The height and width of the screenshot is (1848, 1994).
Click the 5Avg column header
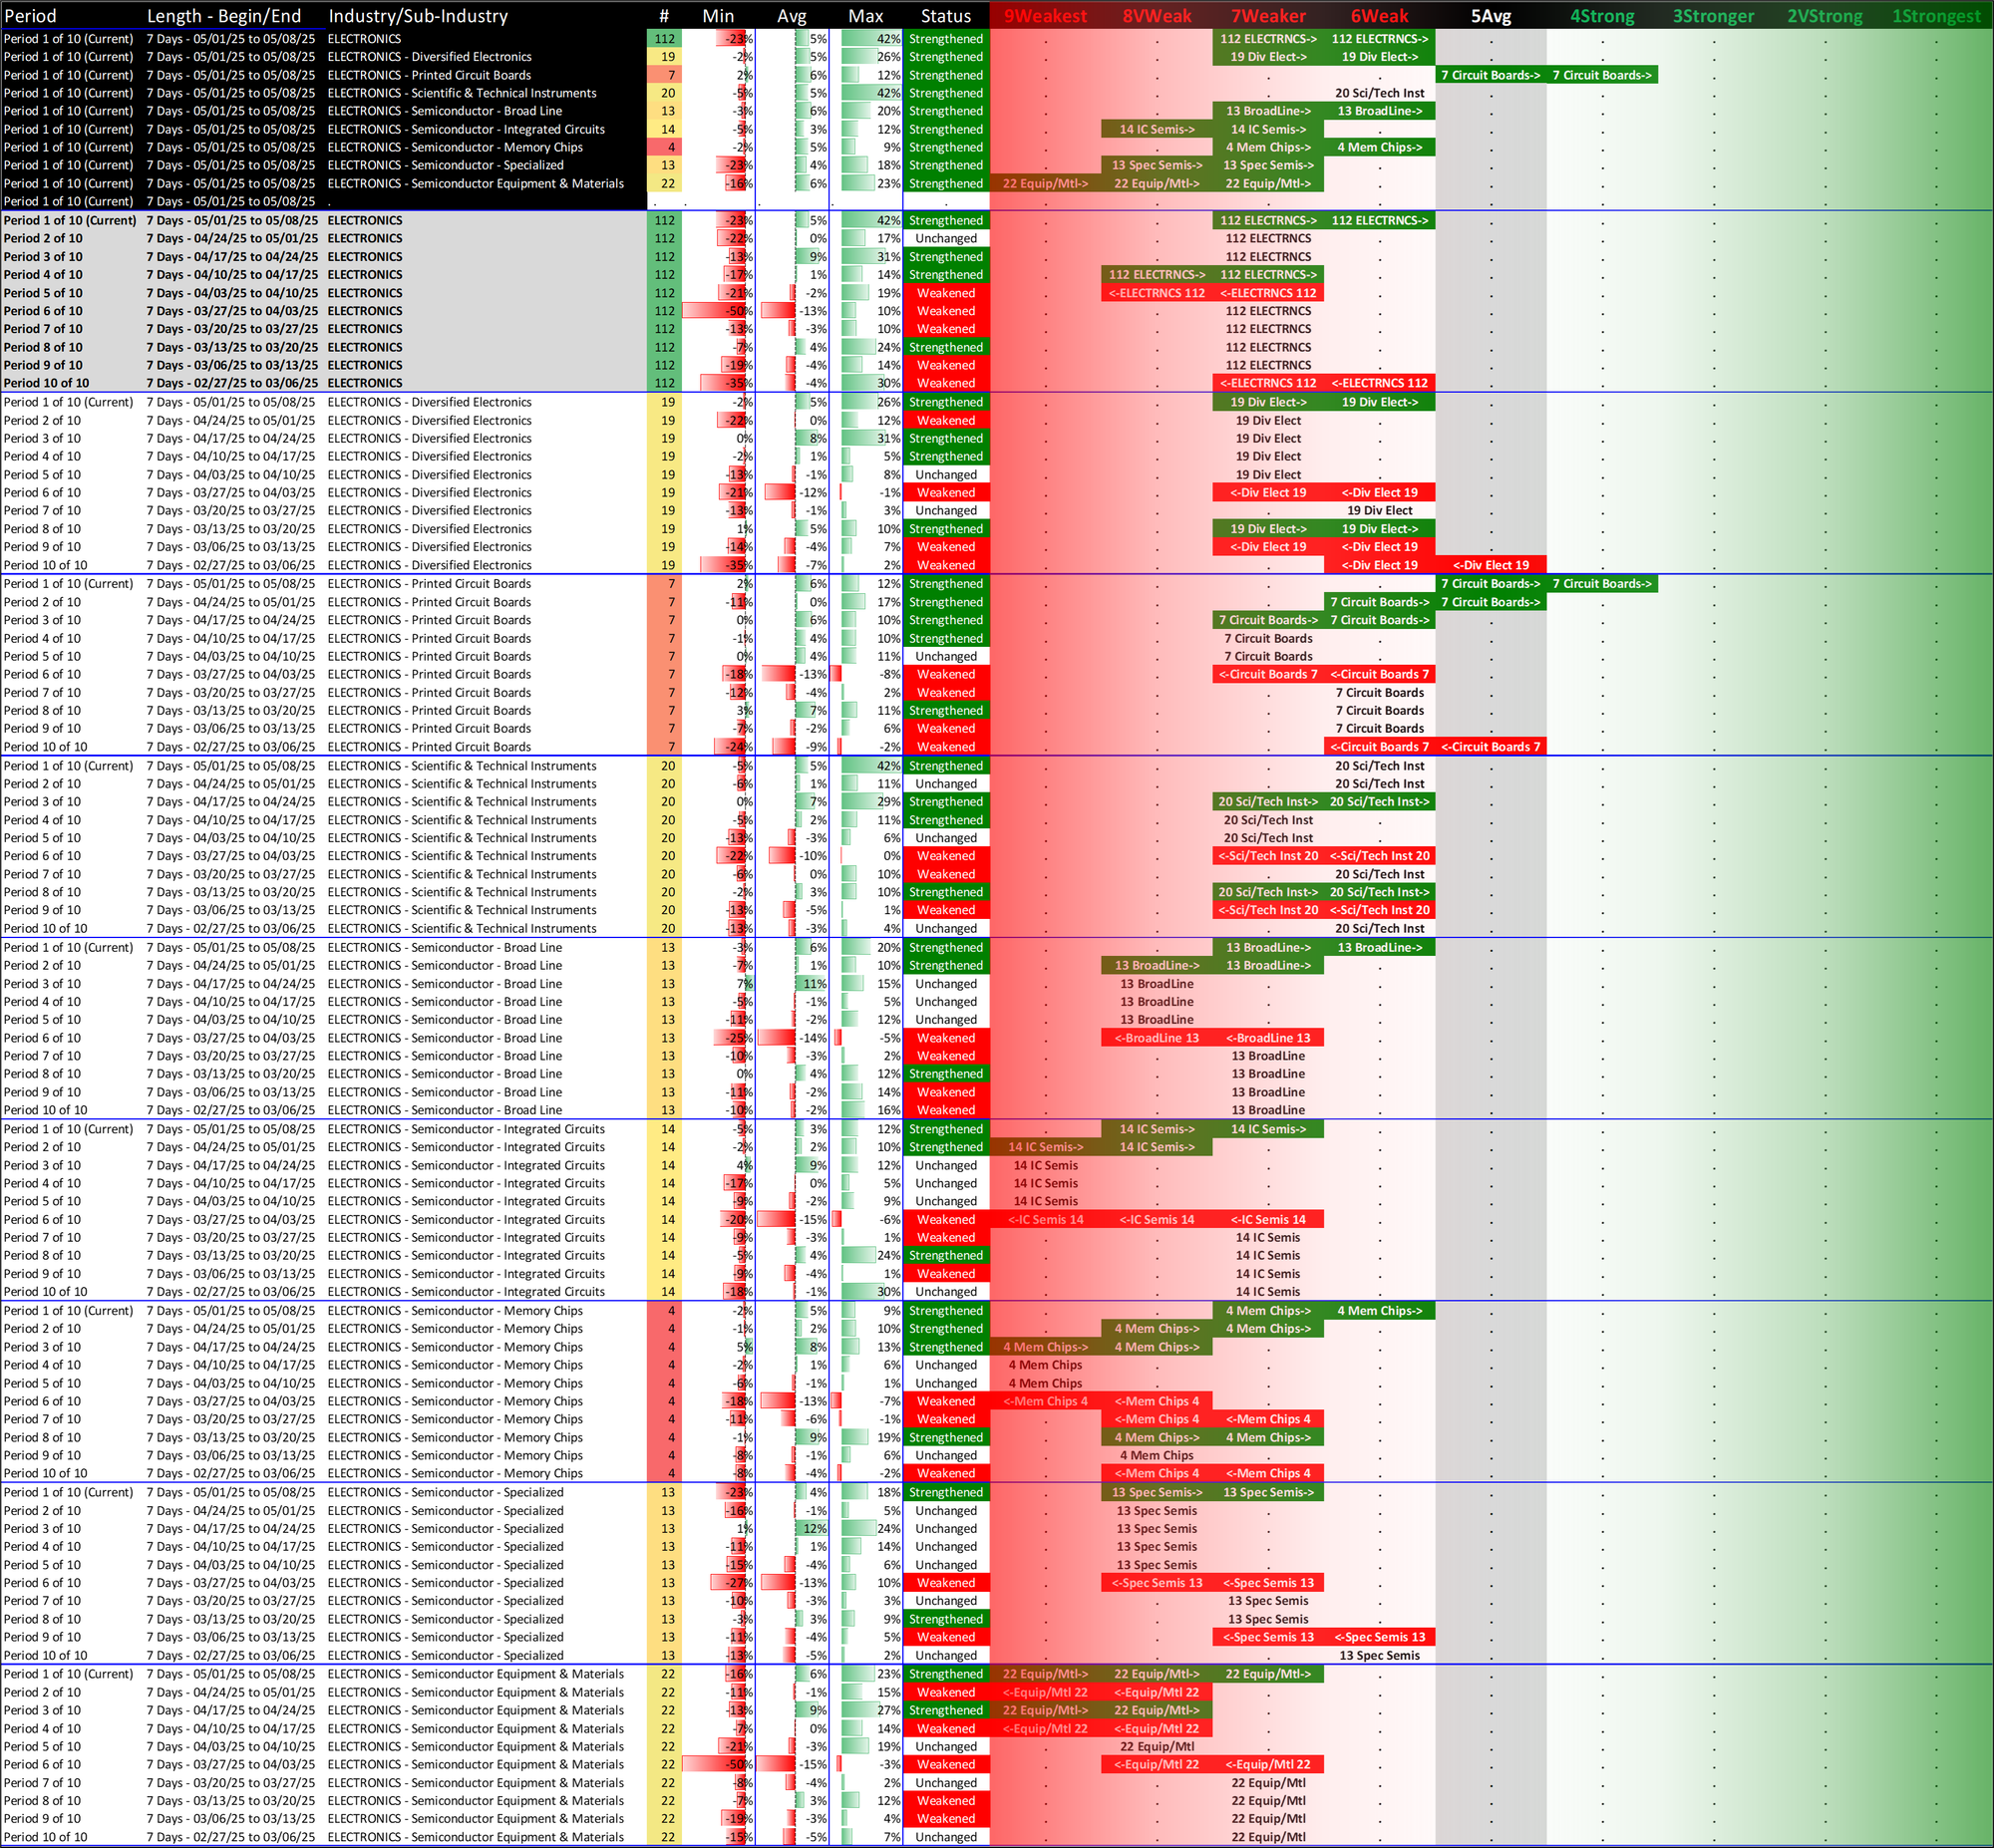tap(1490, 16)
